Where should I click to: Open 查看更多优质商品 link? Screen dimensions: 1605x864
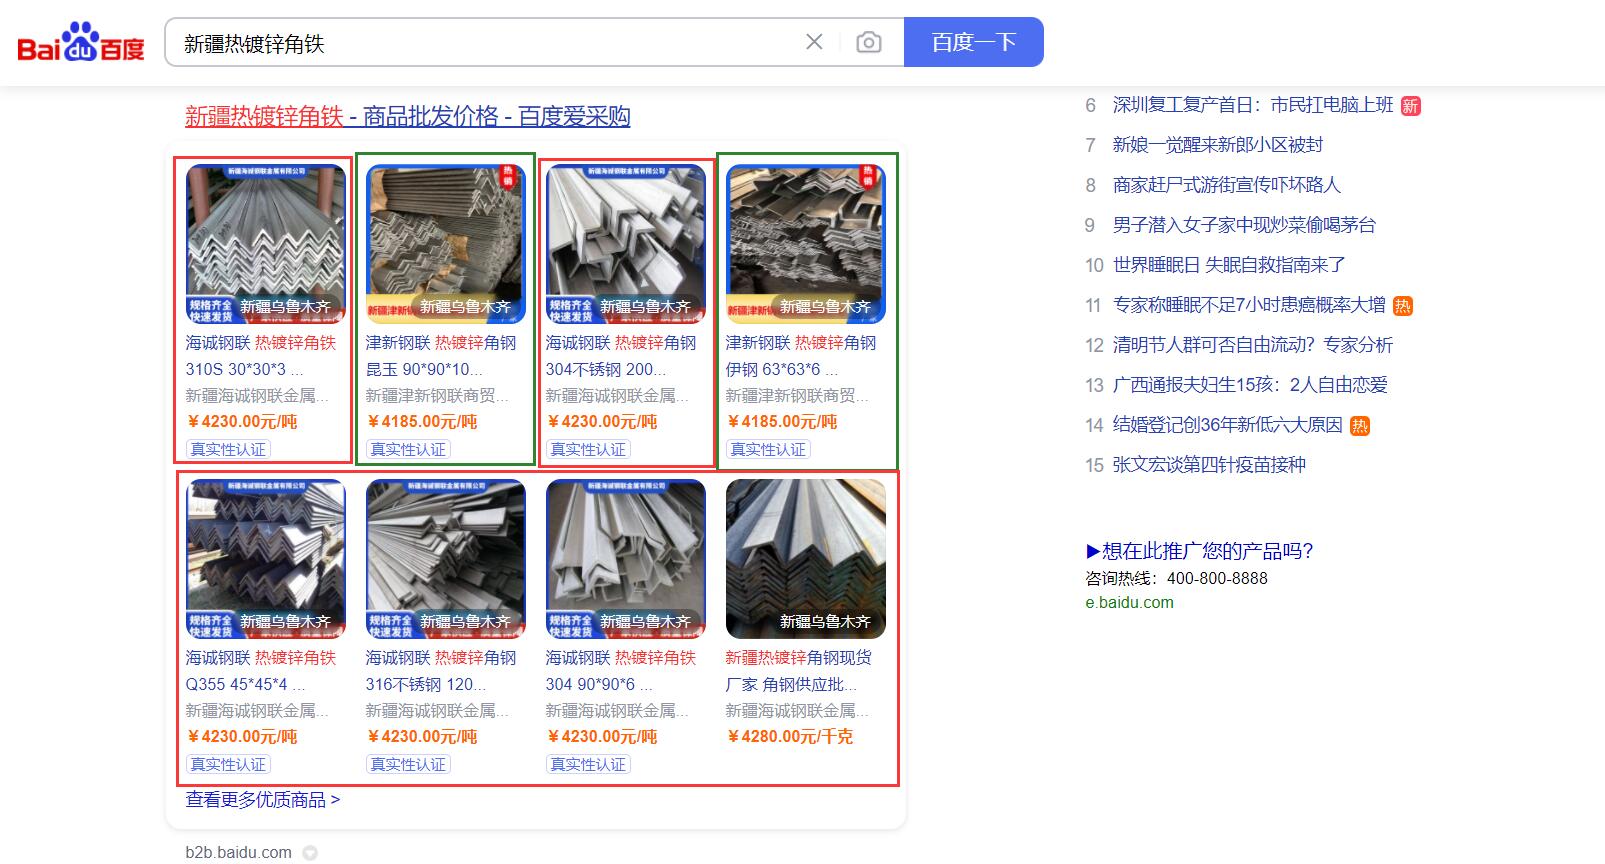[262, 799]
